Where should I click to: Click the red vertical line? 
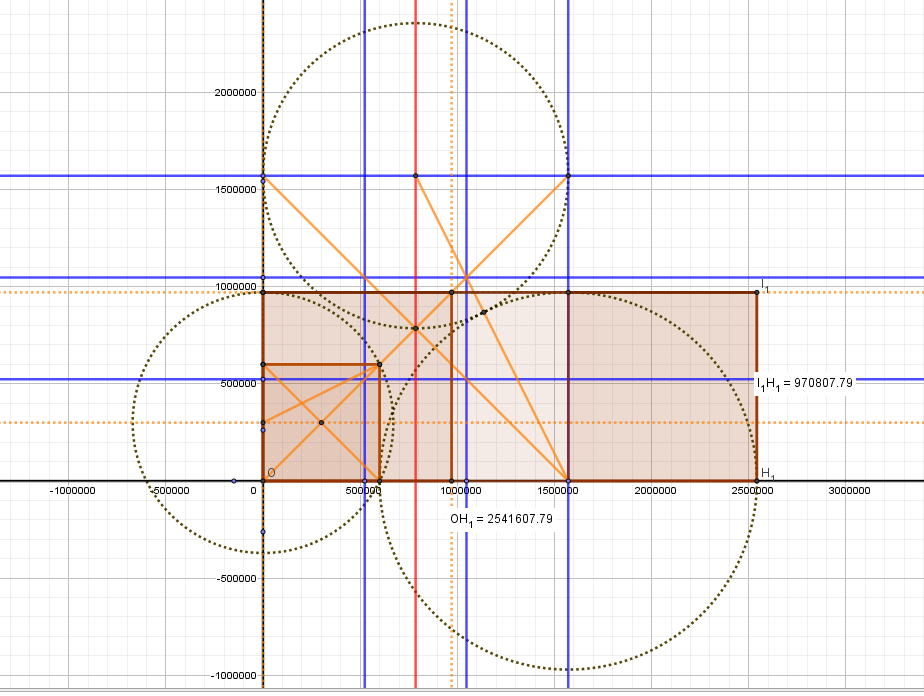[415, 600]
